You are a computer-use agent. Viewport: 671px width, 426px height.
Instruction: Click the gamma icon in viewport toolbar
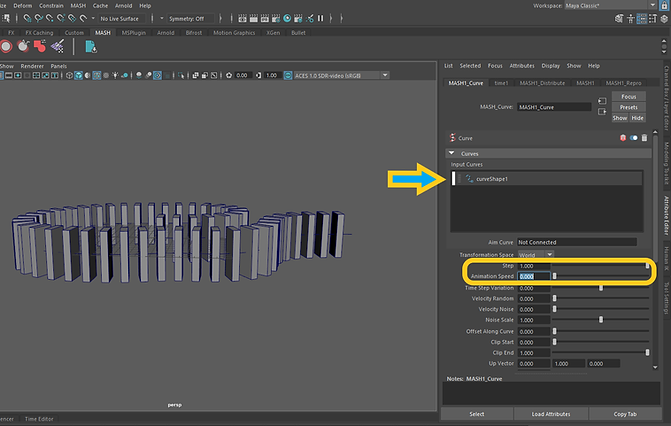[x=258, y=75]
